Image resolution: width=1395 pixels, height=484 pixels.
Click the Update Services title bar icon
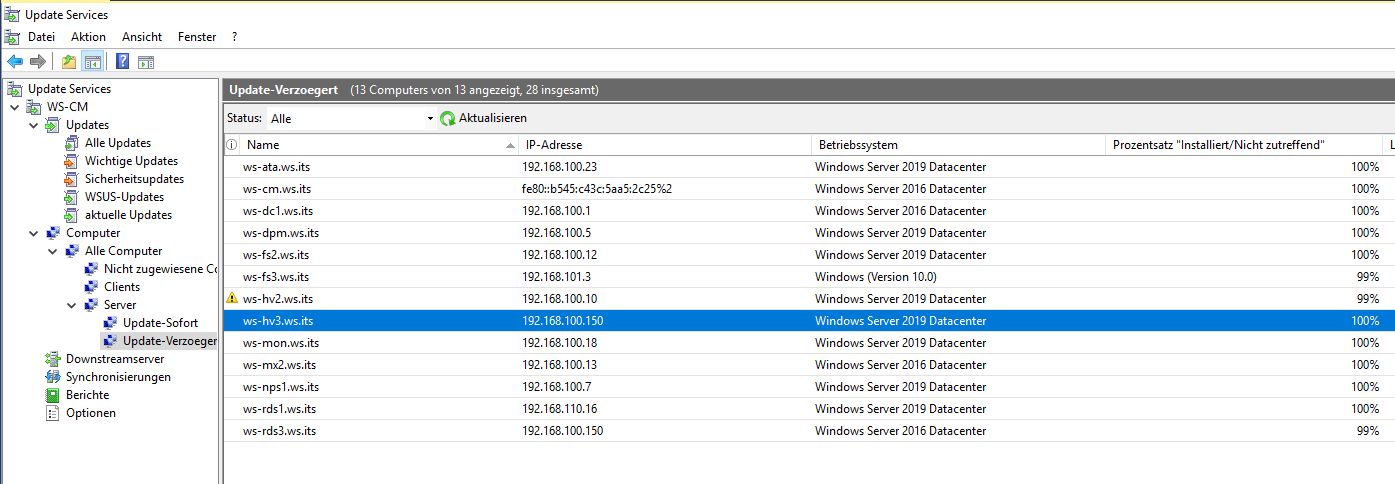coord(12,15)
